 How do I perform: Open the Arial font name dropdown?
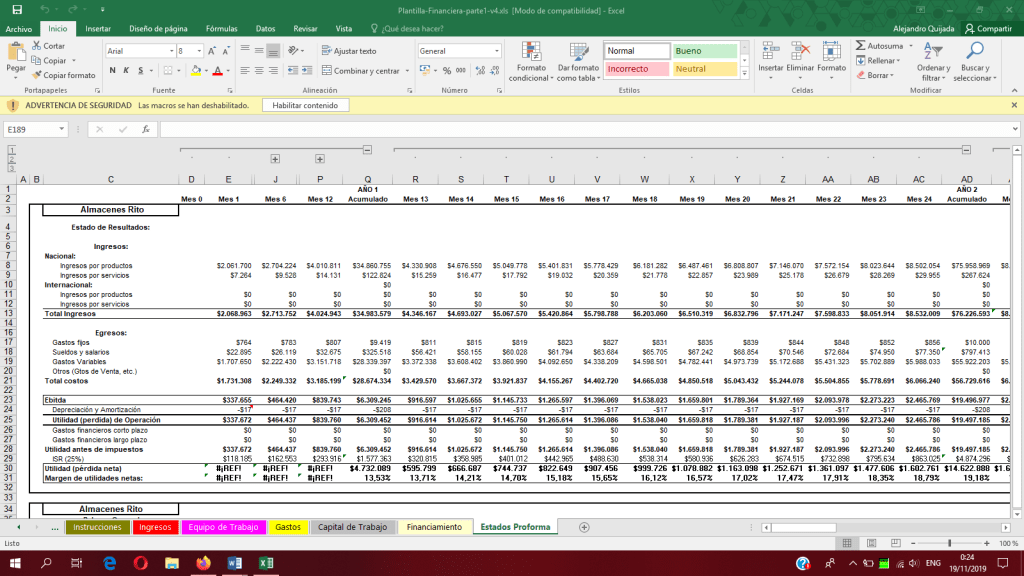(171, 51)
